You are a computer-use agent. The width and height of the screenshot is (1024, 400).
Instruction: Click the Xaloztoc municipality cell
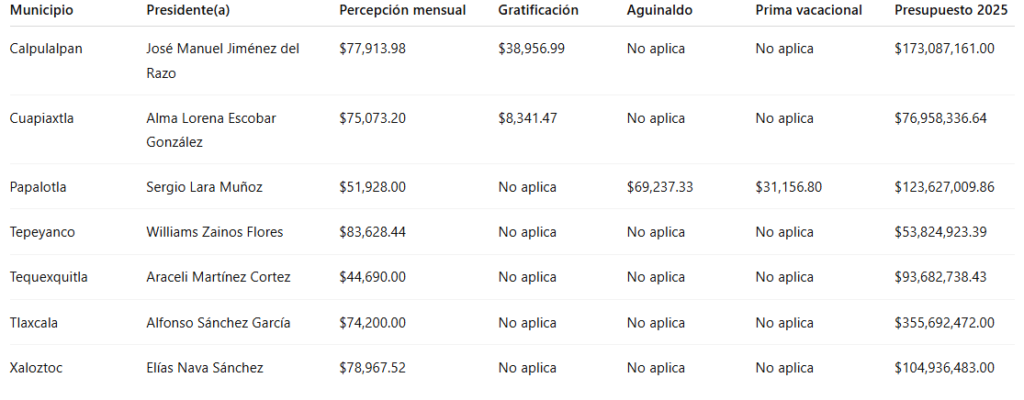pyautogui.click(x=36, y=368)
